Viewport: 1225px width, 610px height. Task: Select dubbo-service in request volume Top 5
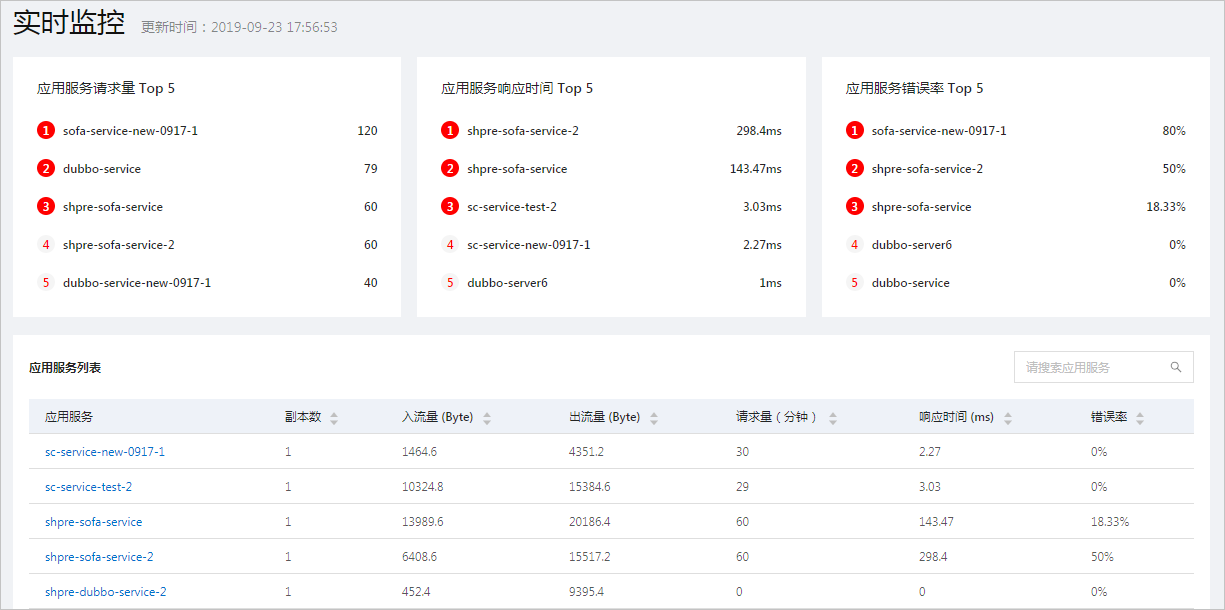(102, 169)
